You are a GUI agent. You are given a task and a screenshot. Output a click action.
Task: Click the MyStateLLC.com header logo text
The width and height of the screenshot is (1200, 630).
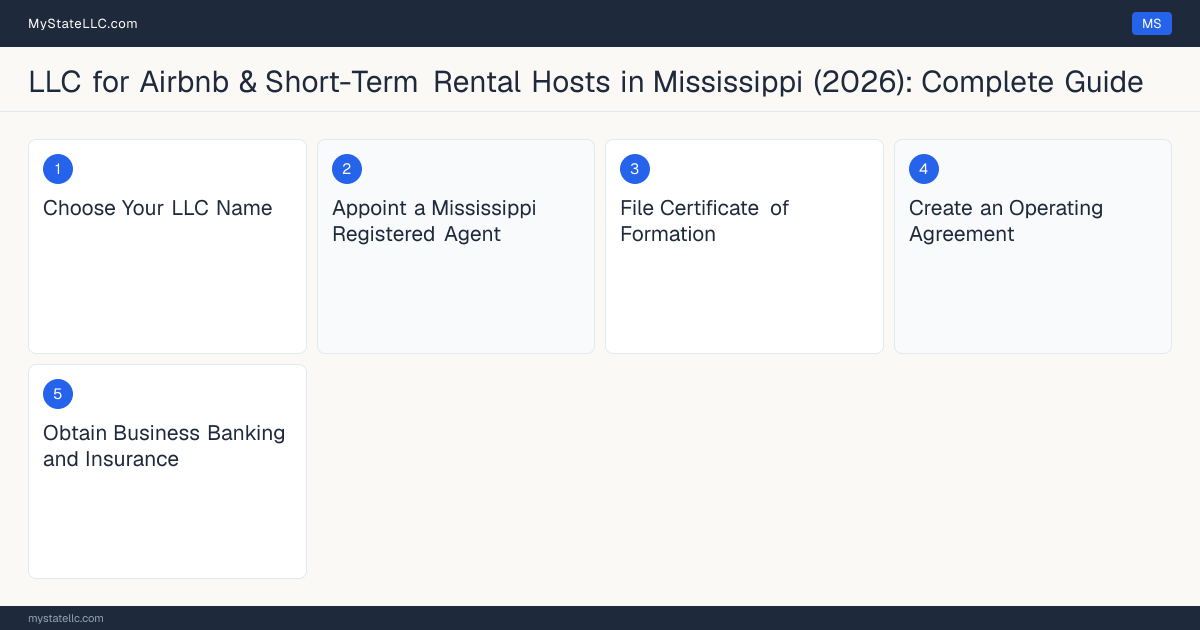[83, 24]
